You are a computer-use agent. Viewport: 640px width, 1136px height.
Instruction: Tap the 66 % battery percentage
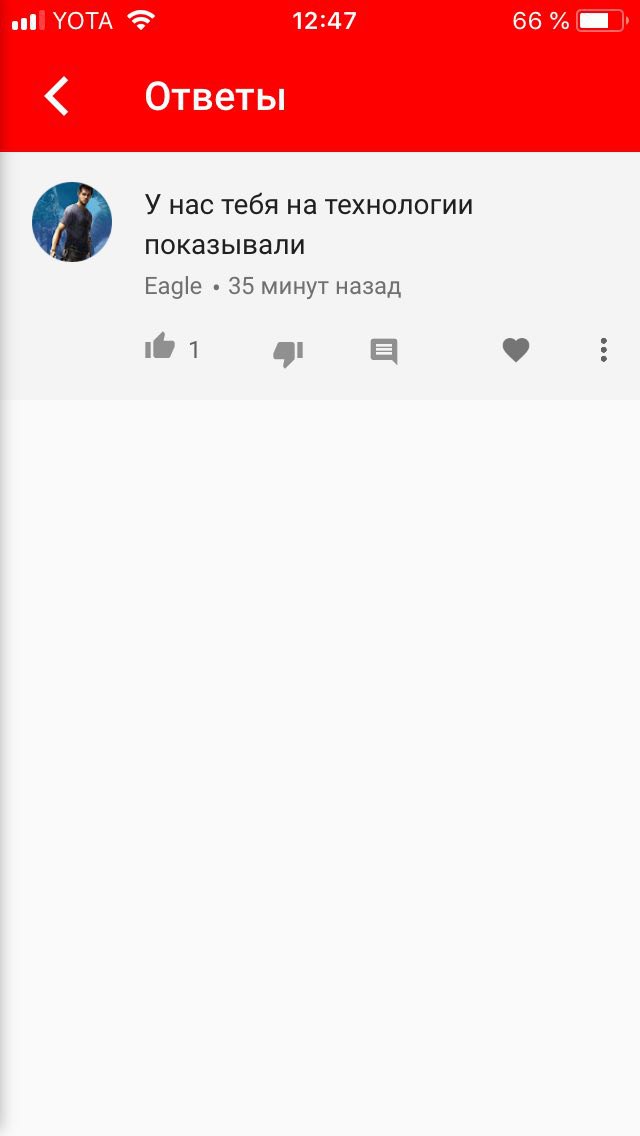click(x=541, y=21)
